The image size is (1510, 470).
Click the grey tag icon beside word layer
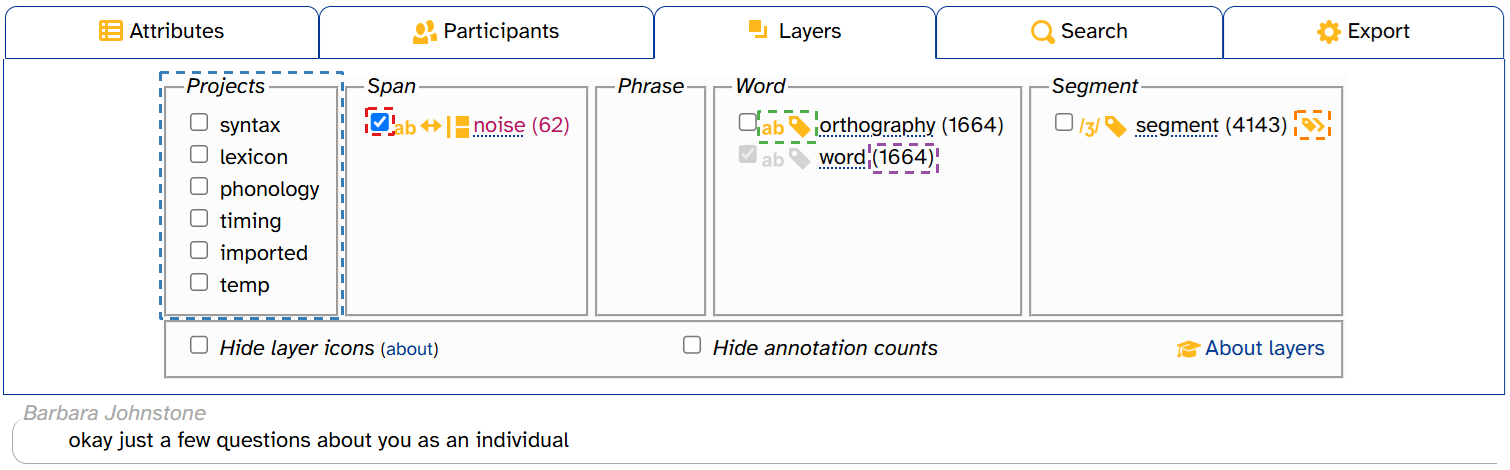[x=799, y=158]
